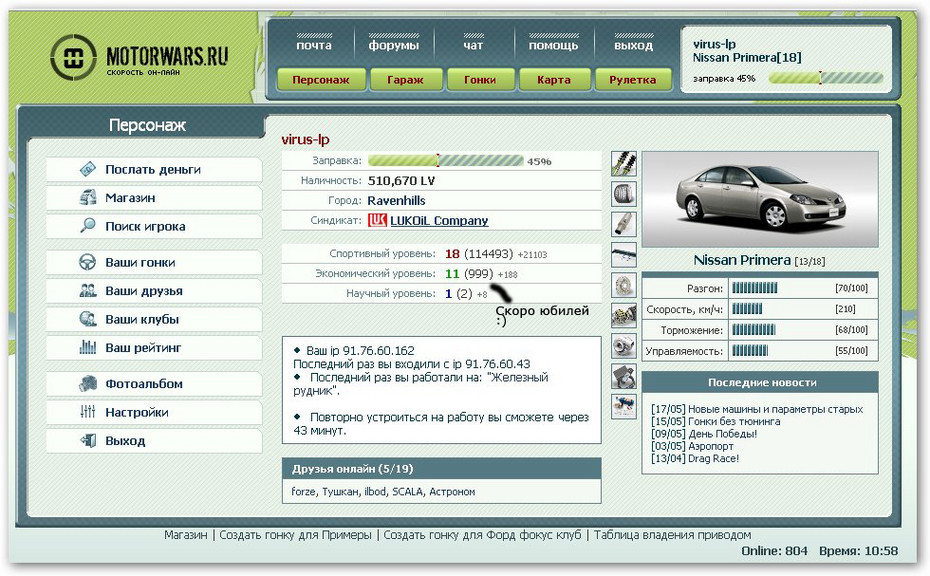Click the bar chart icon beside Ваш рейтинг

tap(88, 348)
